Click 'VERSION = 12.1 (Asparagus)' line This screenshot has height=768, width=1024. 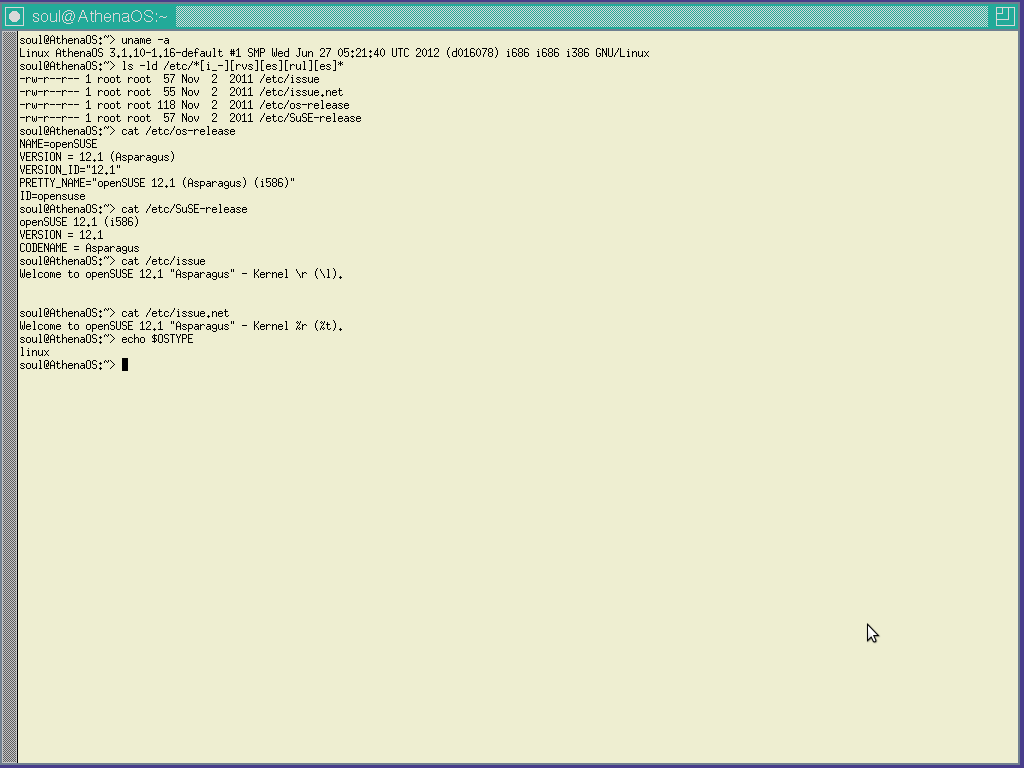pos(97,157)
